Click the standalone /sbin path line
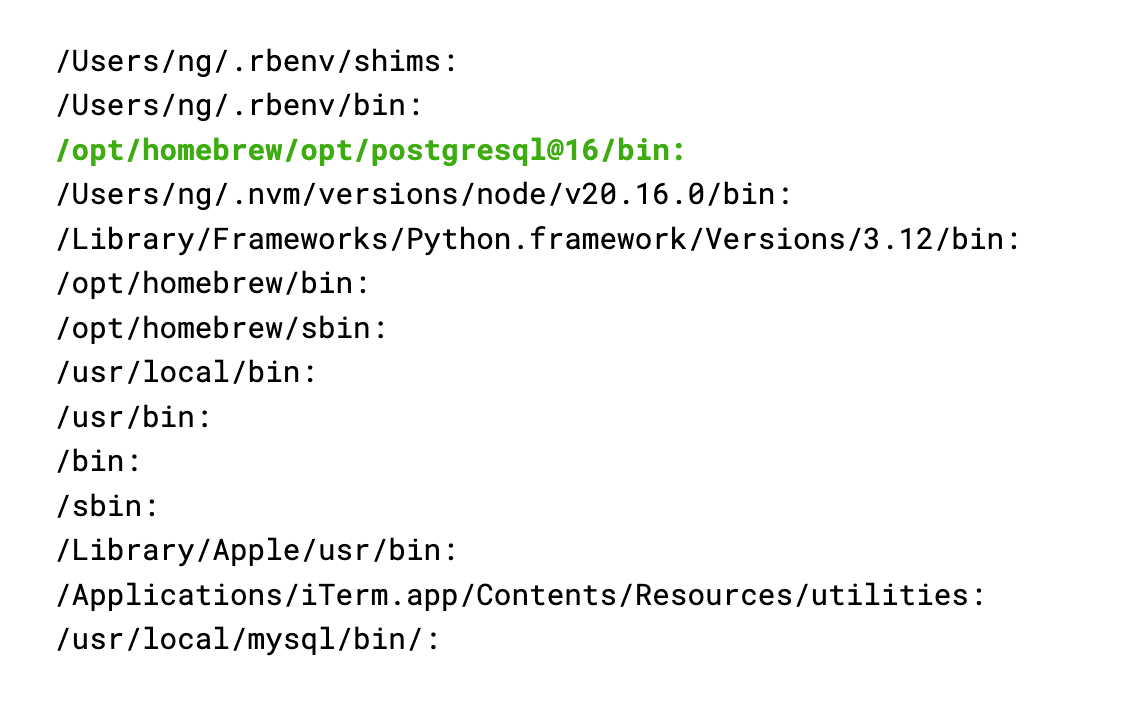The width and height of the screenshot is (1124, 724). click(107, 506)
